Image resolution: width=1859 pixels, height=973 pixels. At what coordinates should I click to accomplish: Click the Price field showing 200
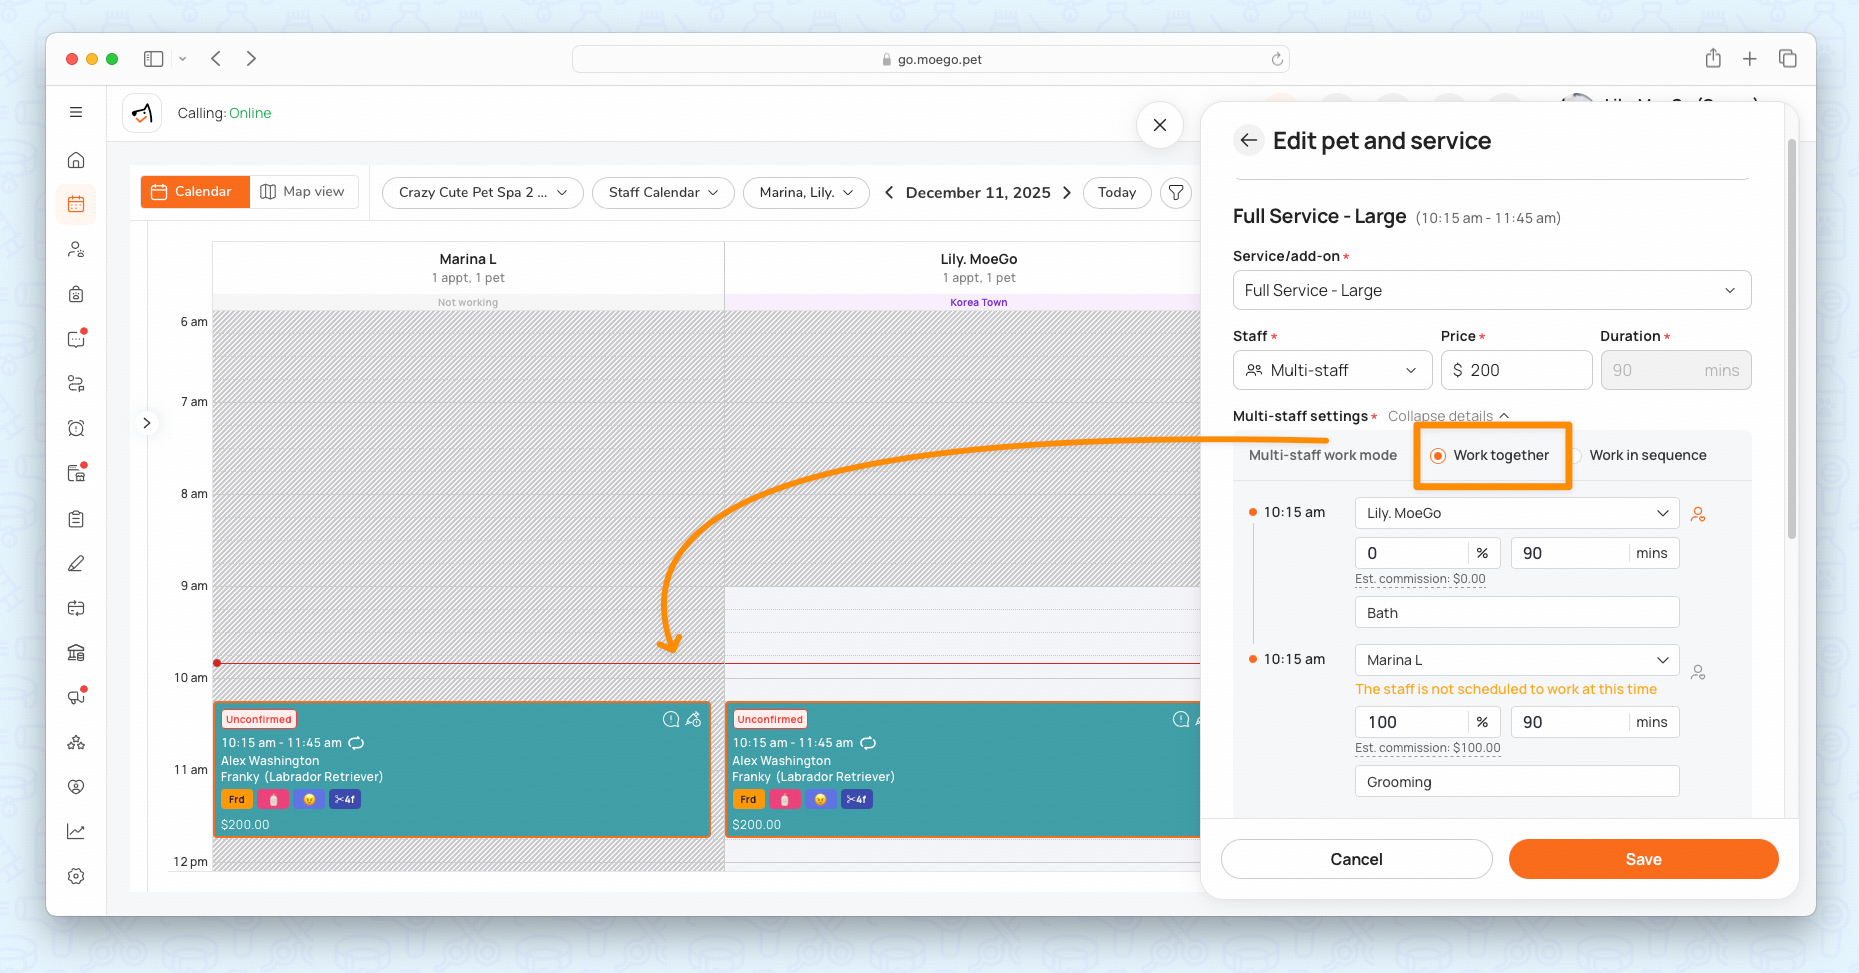point(1516,370)
